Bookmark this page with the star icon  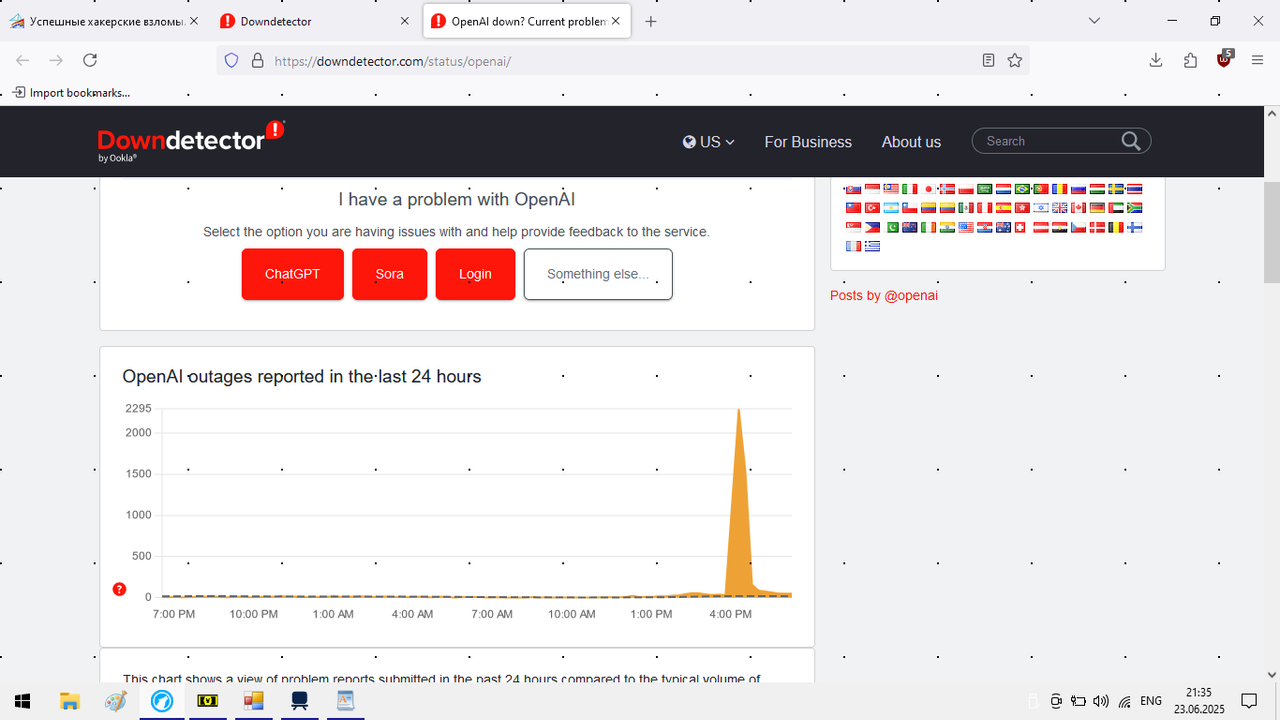click(x=1015, y=60)
